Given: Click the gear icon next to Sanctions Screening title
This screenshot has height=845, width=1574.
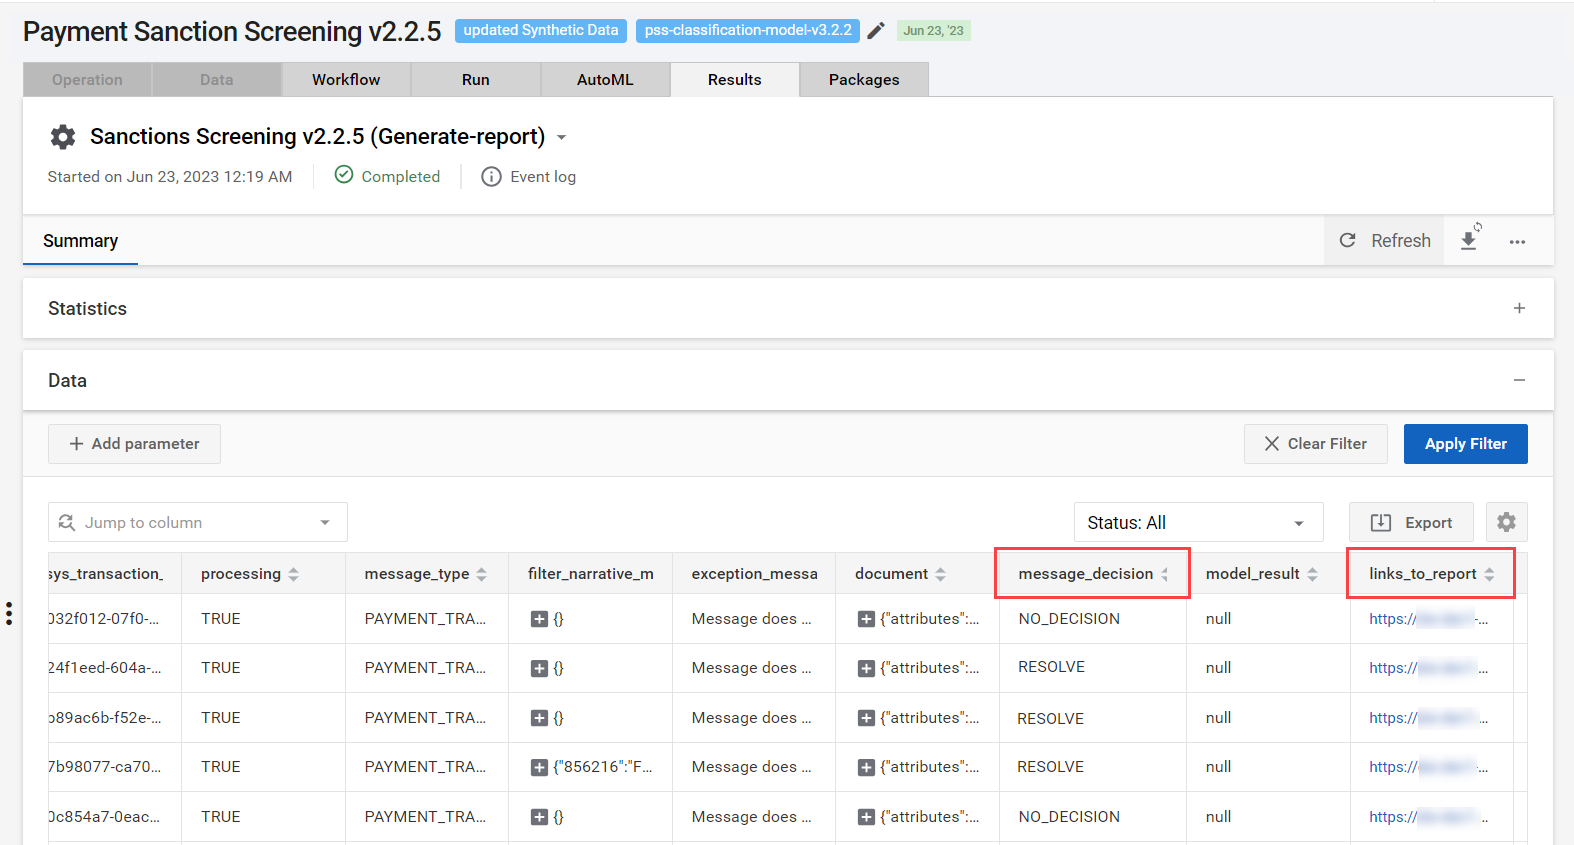Looking at the screenshot, I should 63,137.
